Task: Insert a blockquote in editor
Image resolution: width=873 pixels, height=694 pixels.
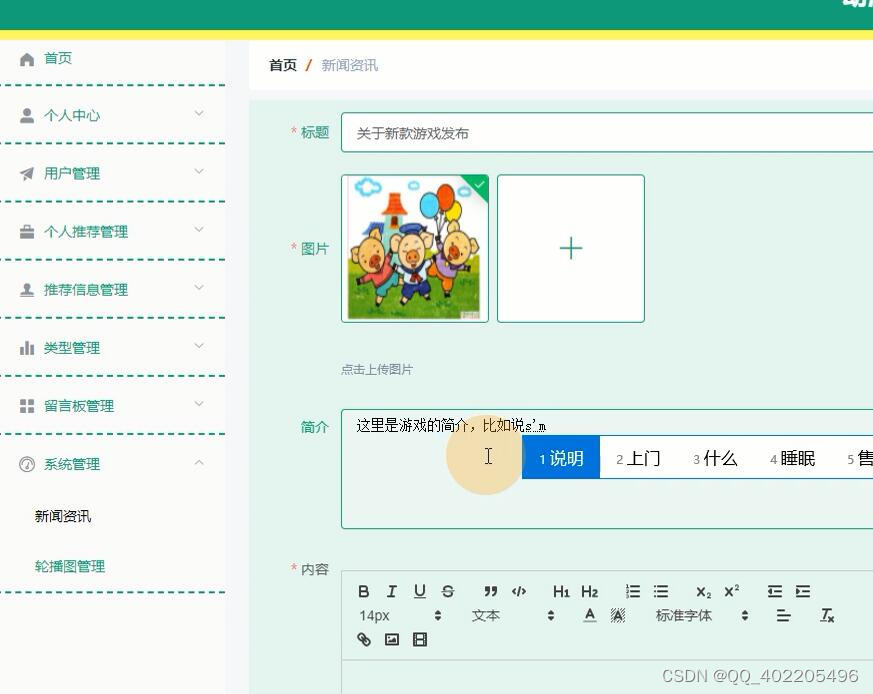Action: [x=491, y=591]
